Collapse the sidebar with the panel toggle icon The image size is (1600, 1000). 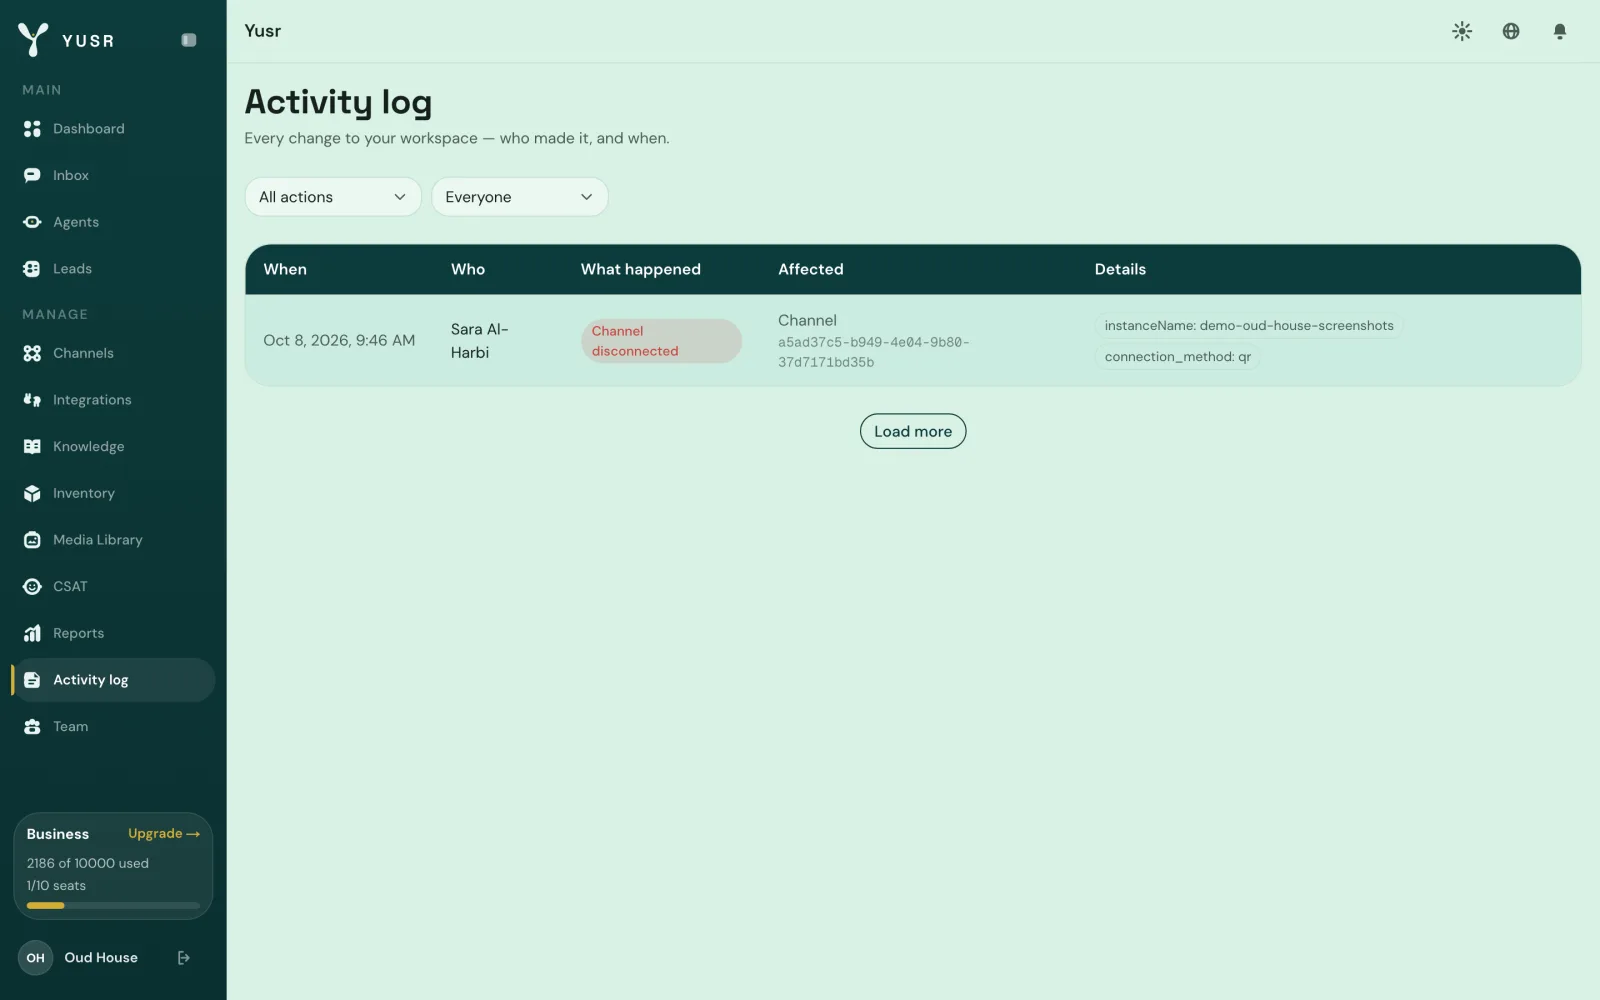tap(188, 40)
